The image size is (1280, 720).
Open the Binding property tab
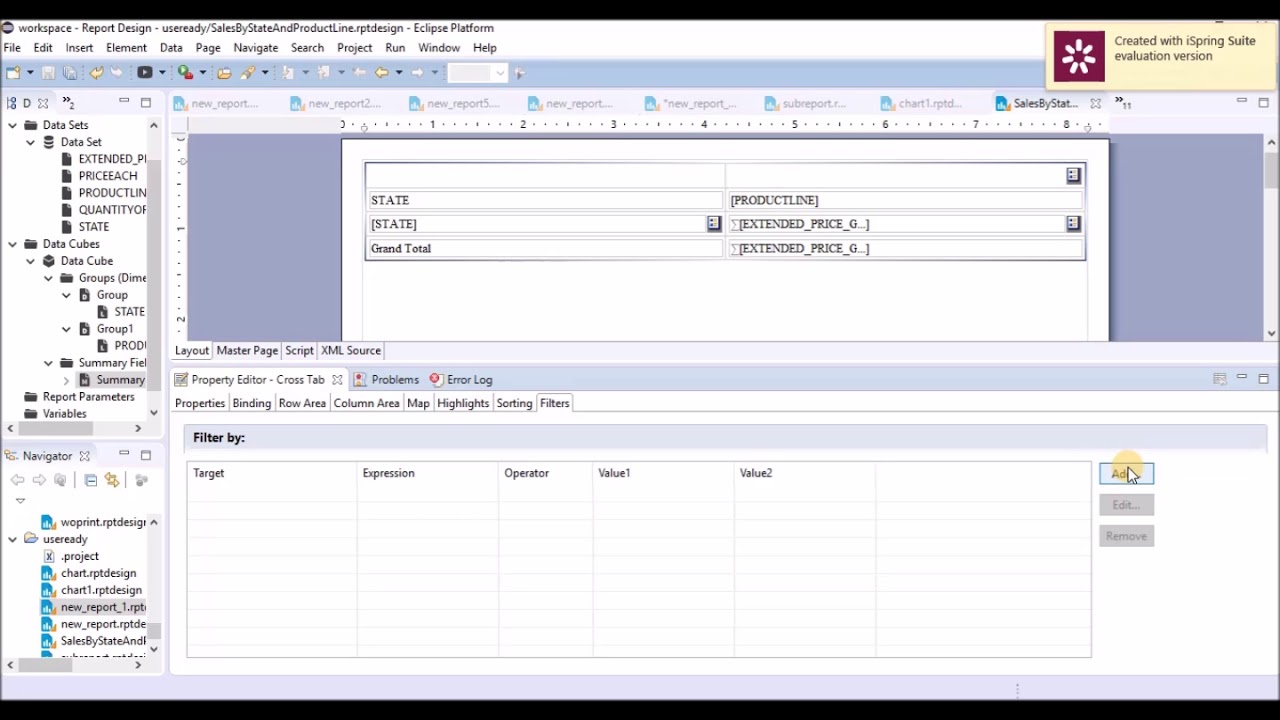pyautogui.click(x=251, y=403)
